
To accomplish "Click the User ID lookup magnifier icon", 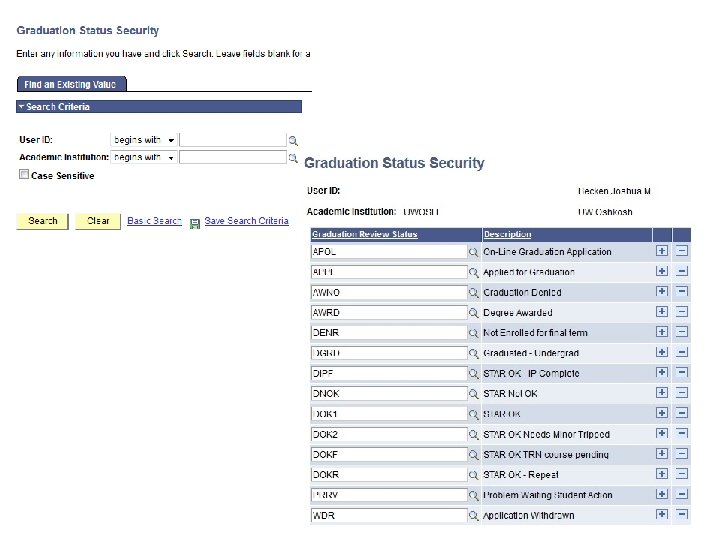I will click(x=293, y=141).
